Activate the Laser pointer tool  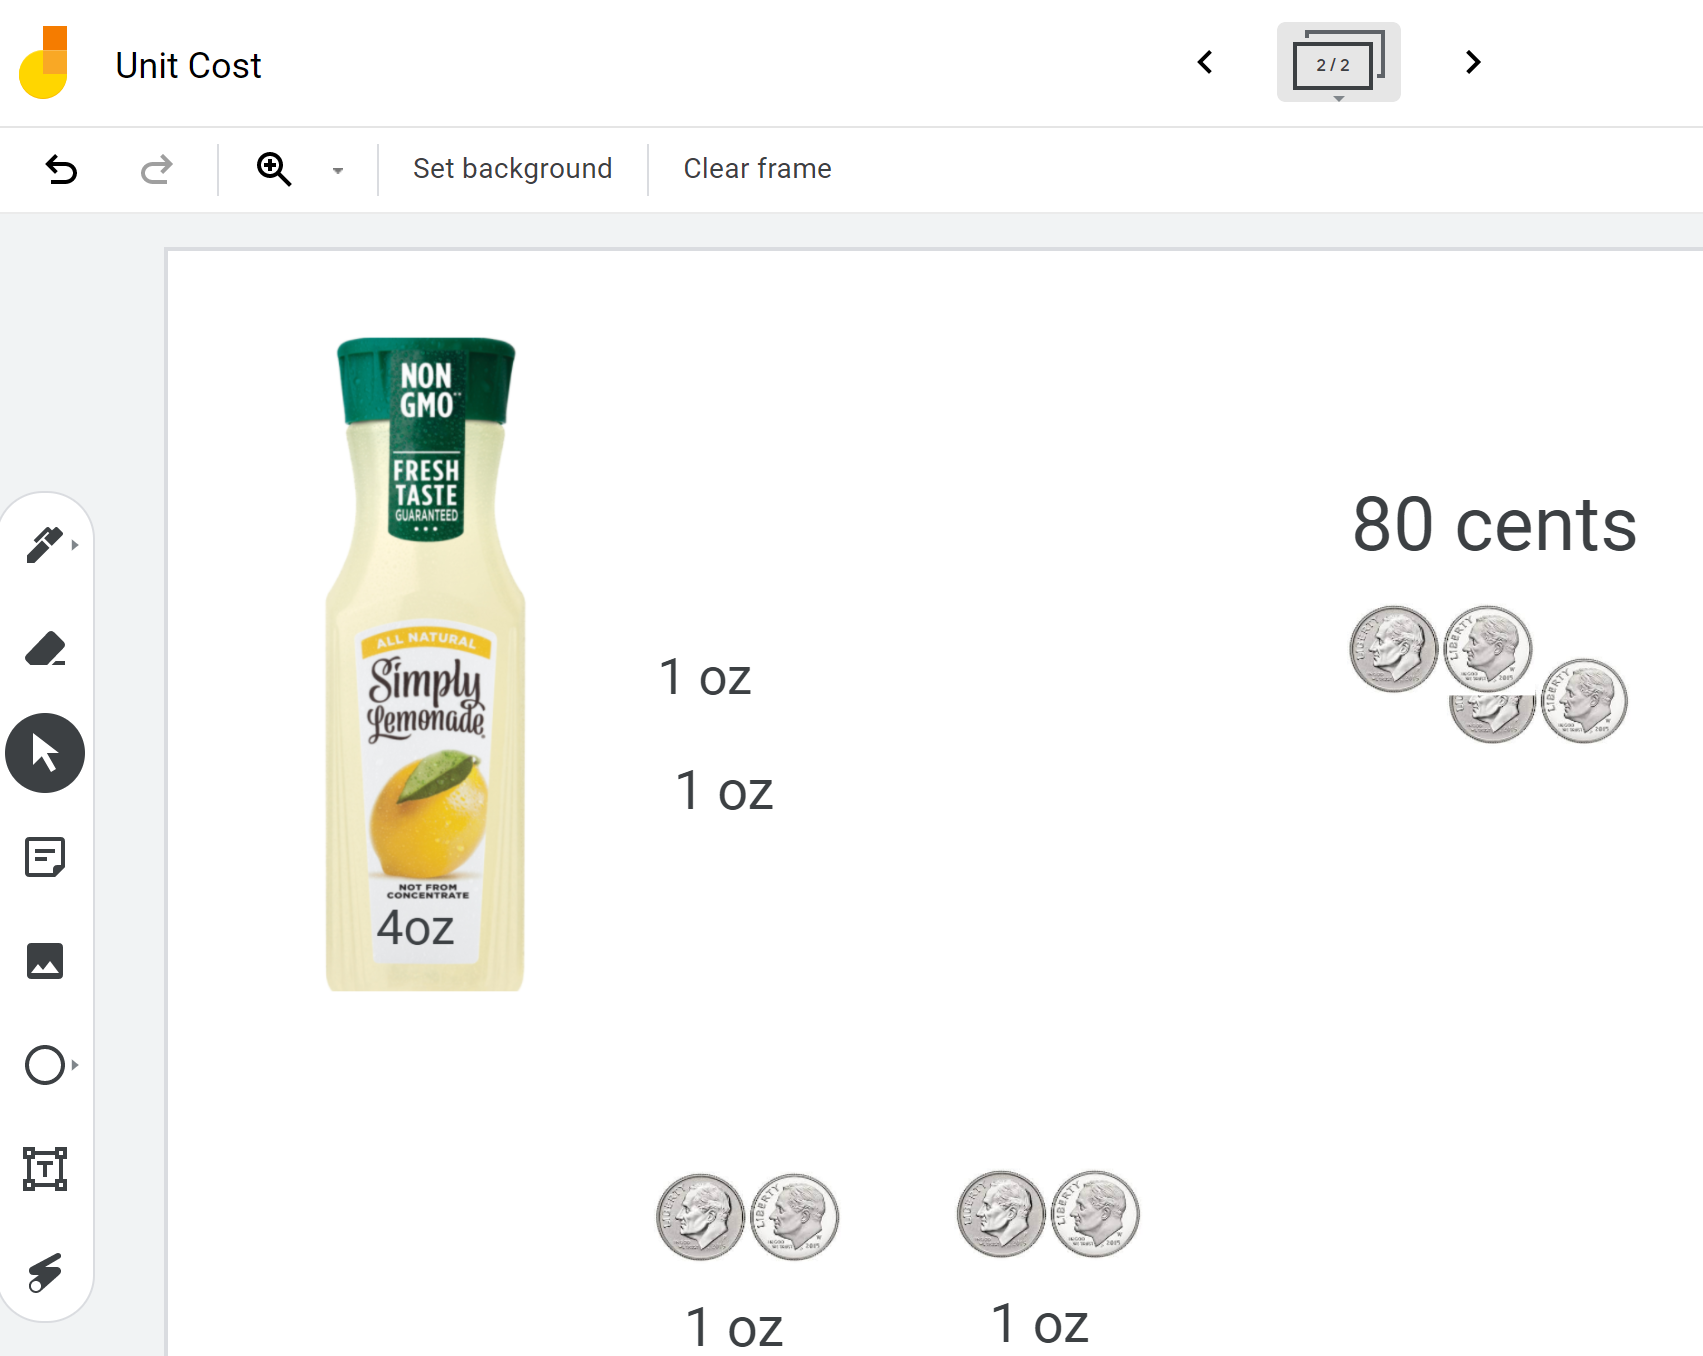pos(45,1273)
